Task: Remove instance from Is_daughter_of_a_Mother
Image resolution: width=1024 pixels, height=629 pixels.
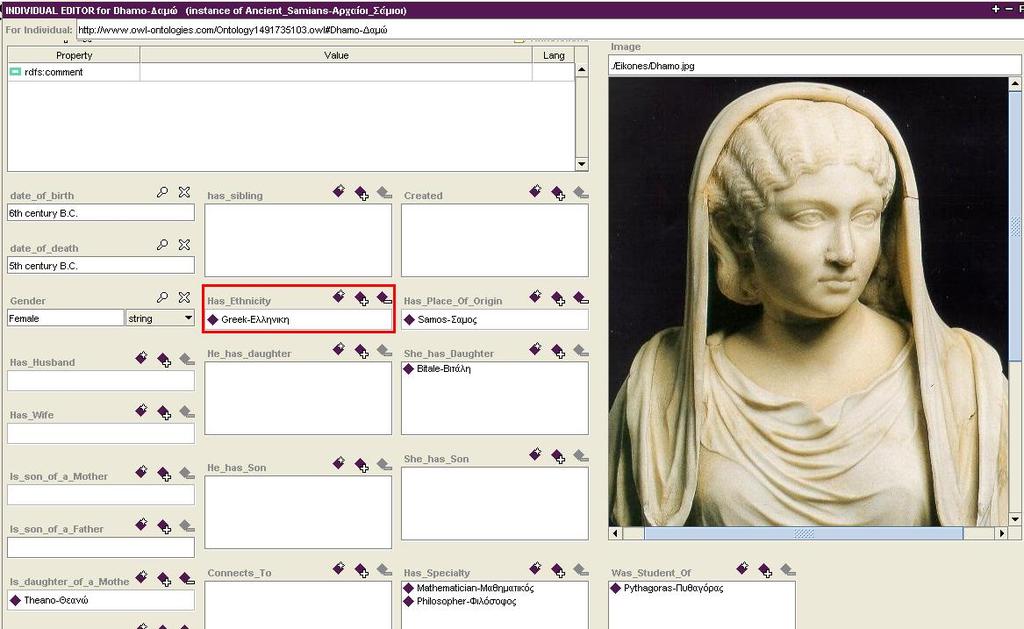Action: [x=187, y=579]
